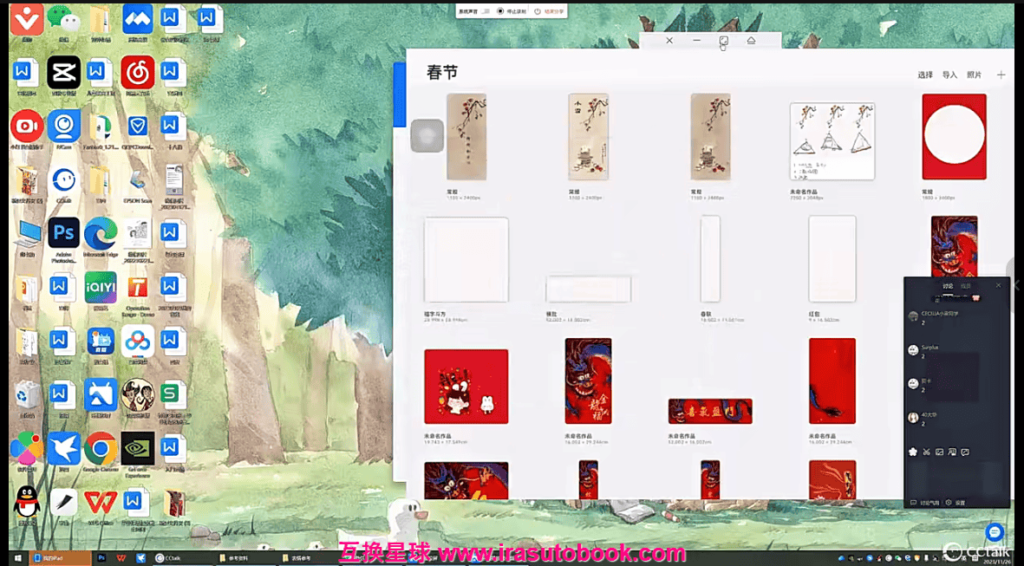The image size is (1024, 566).
Task: Open the iQIYI desktop app icon
Action: click(x=100, y=287)
